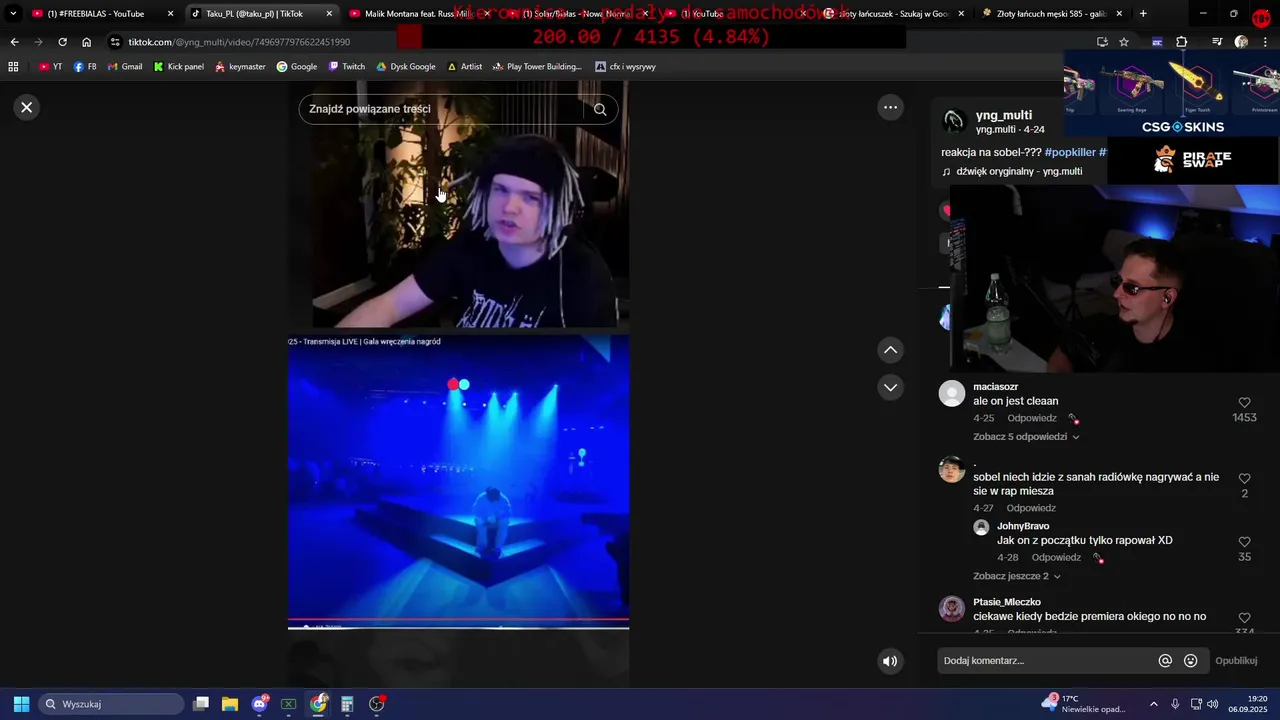
Task: Click the Opublikuj post button
Action: [x=1236, y=661]
